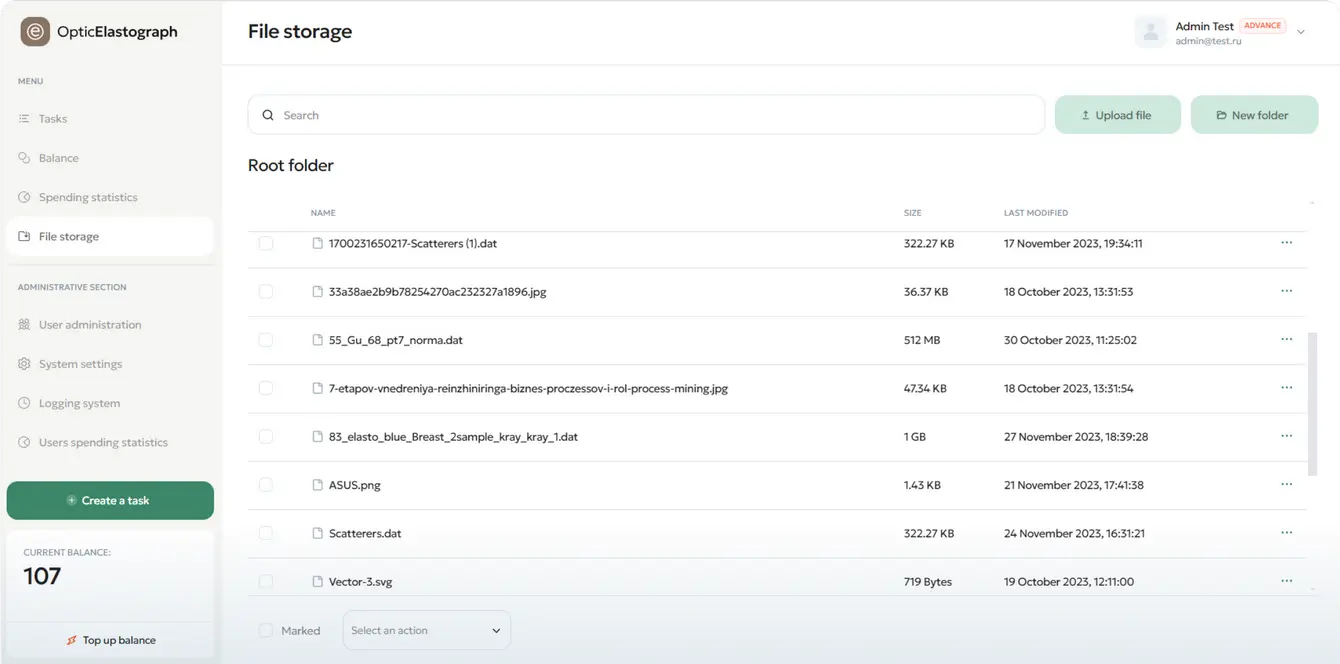Check the box for Scatterers.dat
The image size is (1340, 664).
tap(266, 533)
